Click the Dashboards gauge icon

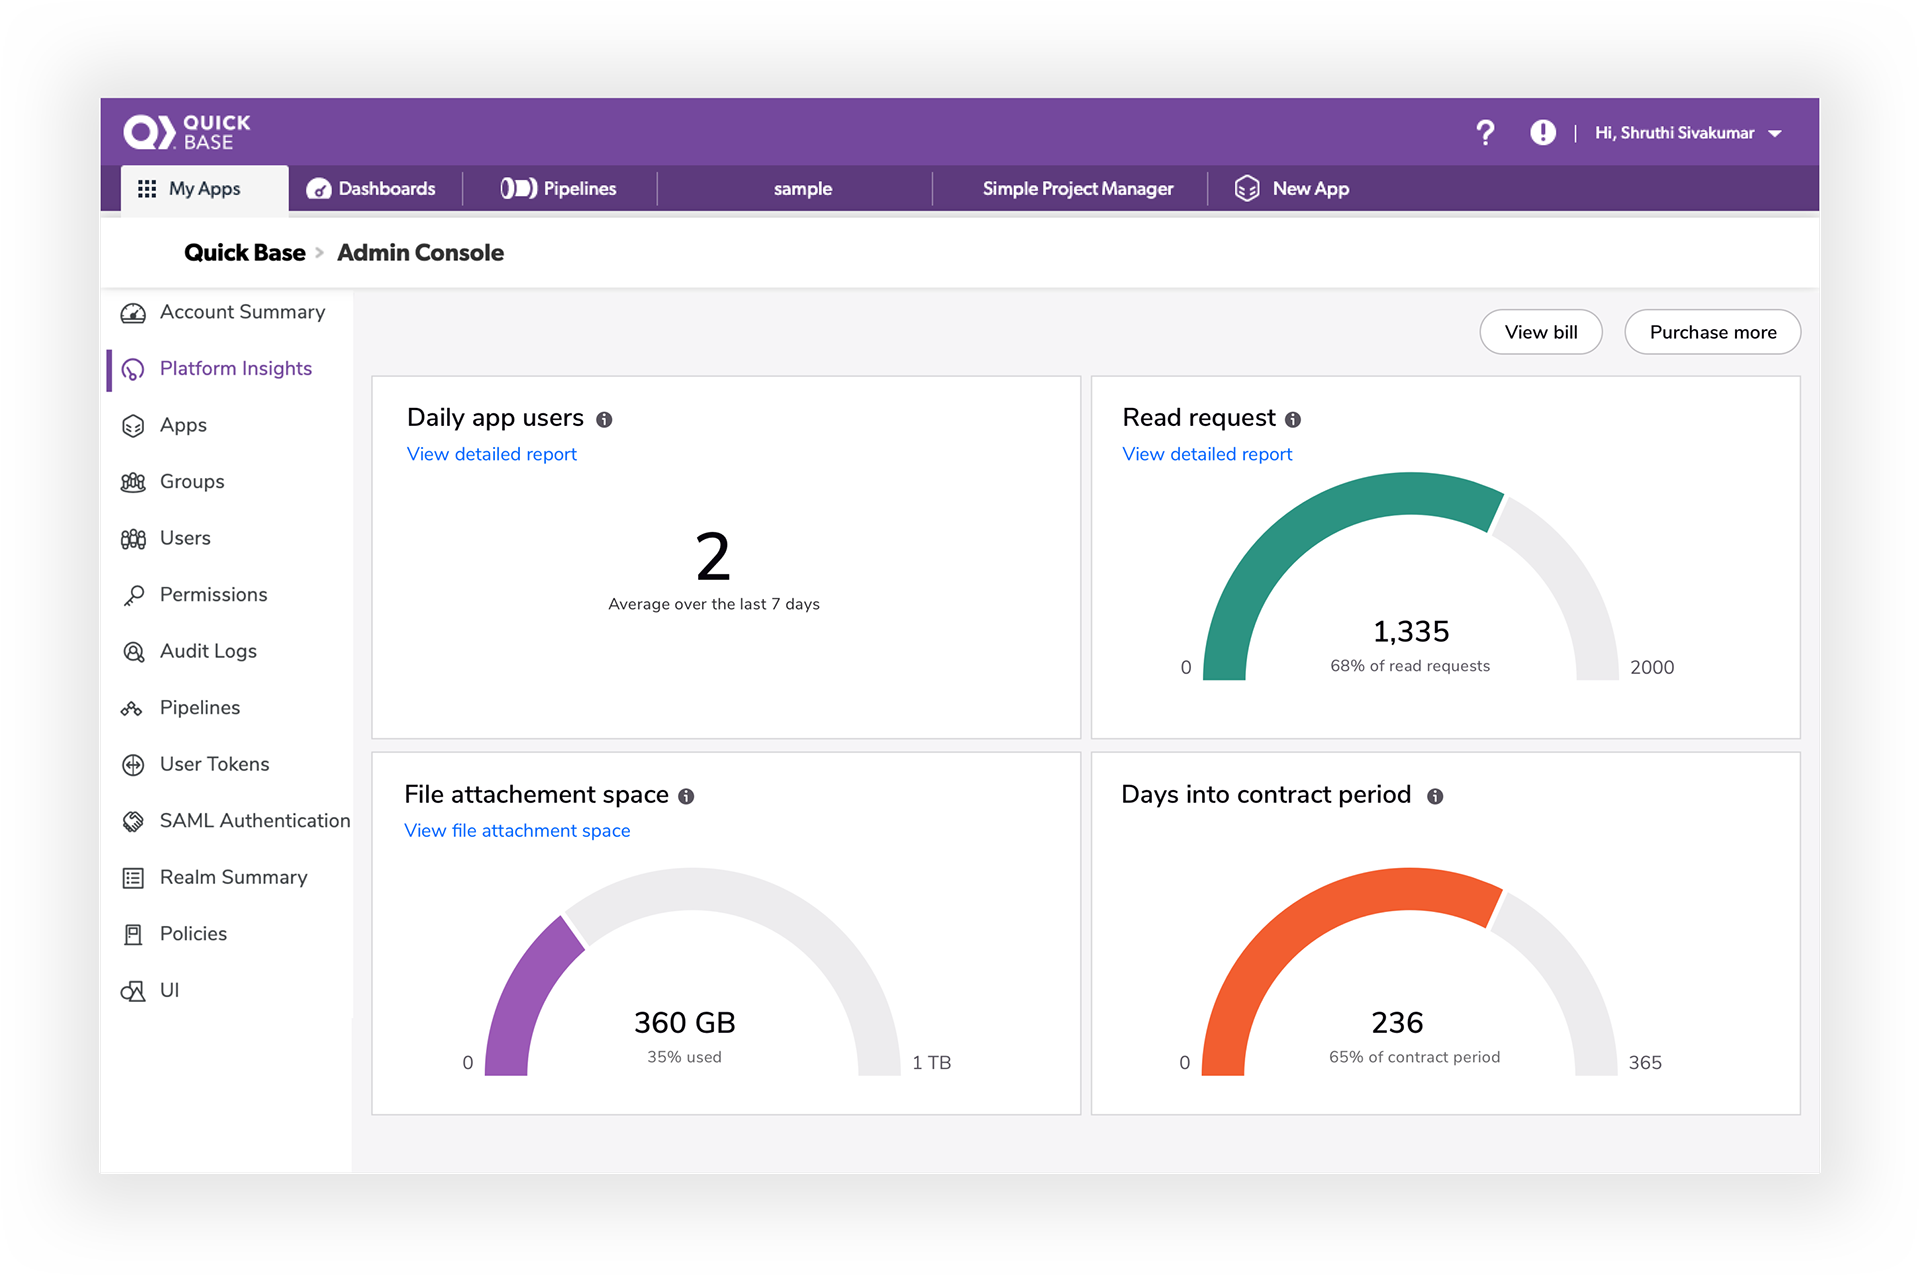(319, 189)
